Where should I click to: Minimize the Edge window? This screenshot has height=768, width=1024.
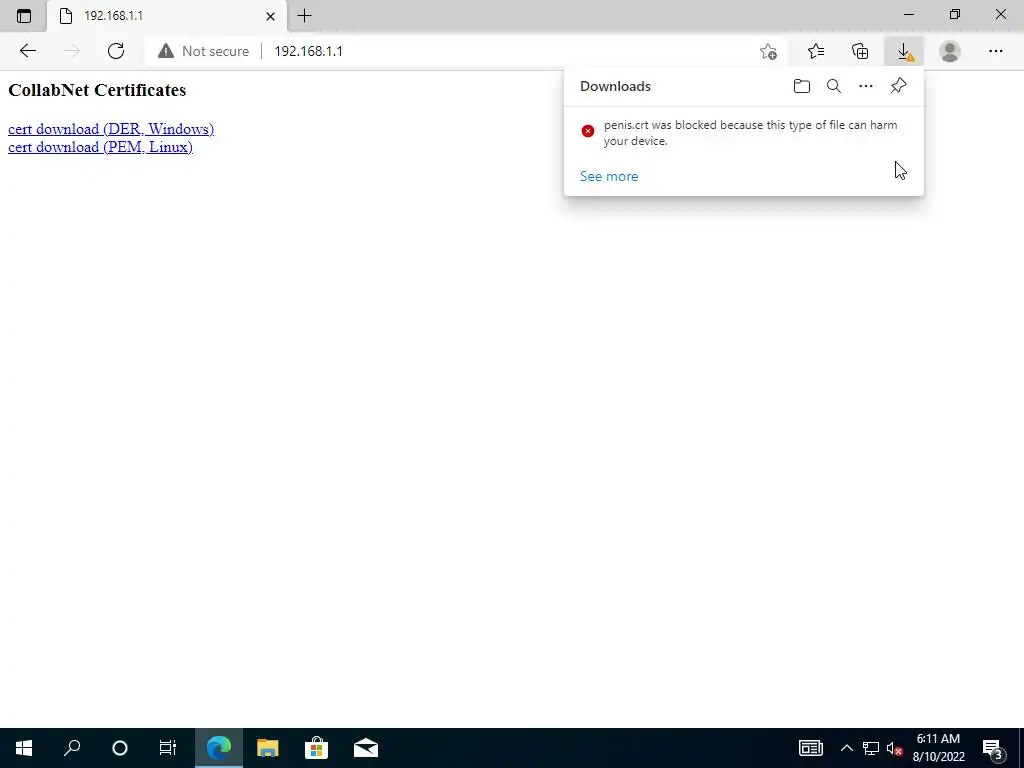tap(909, 14)
